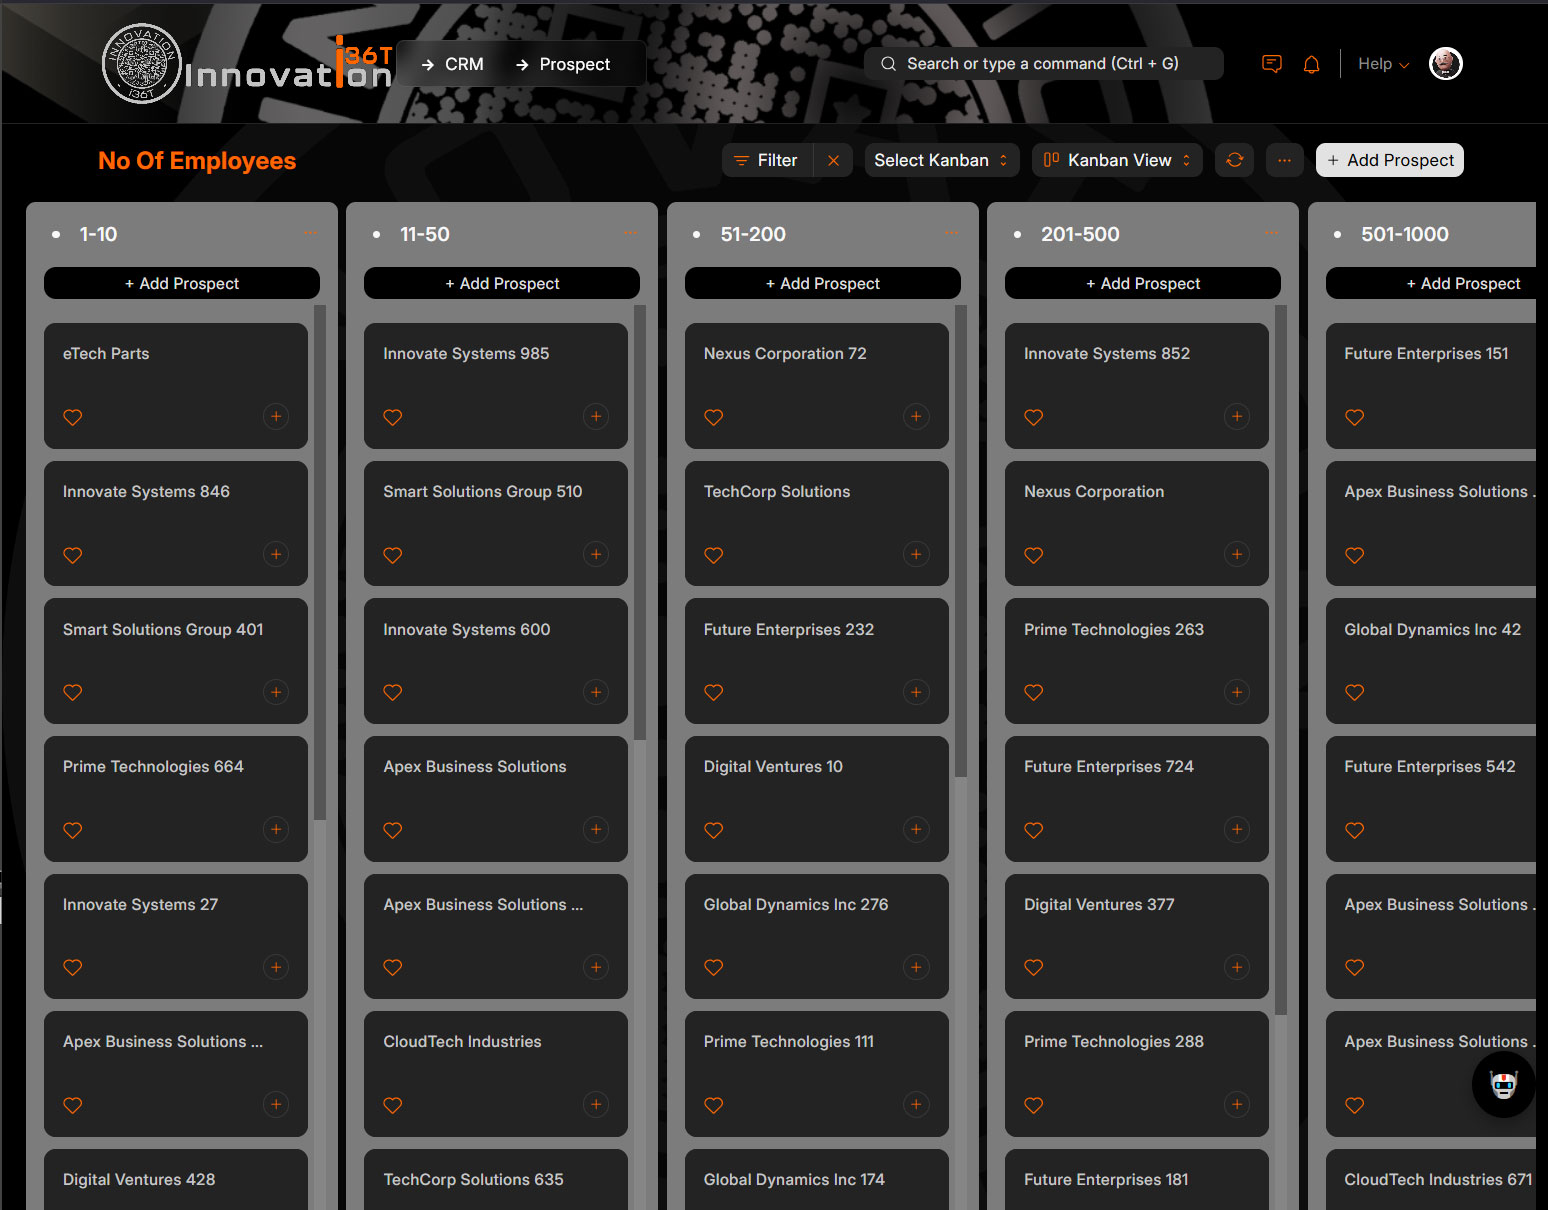Favorite the Prime Technologies 263 card
Image resolution: width=1548 pixels, height=1210 pixels.
[x=1034, y=692]
